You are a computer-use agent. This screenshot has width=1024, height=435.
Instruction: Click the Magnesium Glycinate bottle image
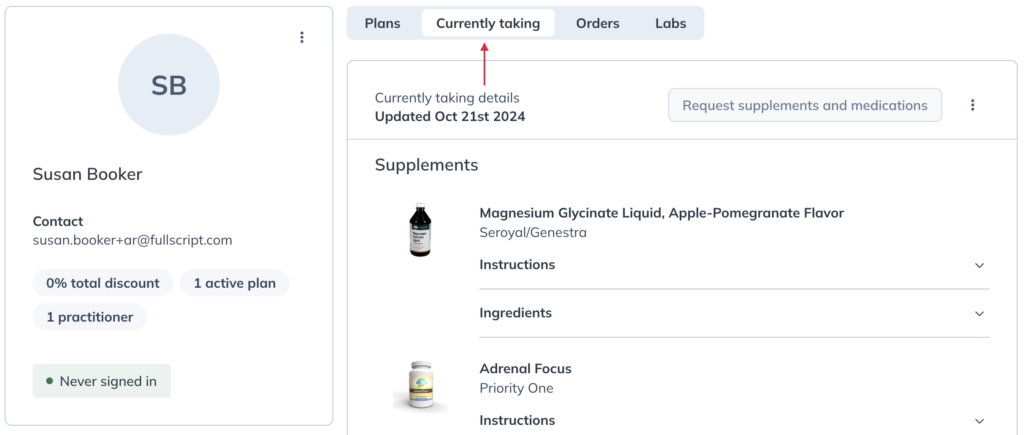(420, 230)
